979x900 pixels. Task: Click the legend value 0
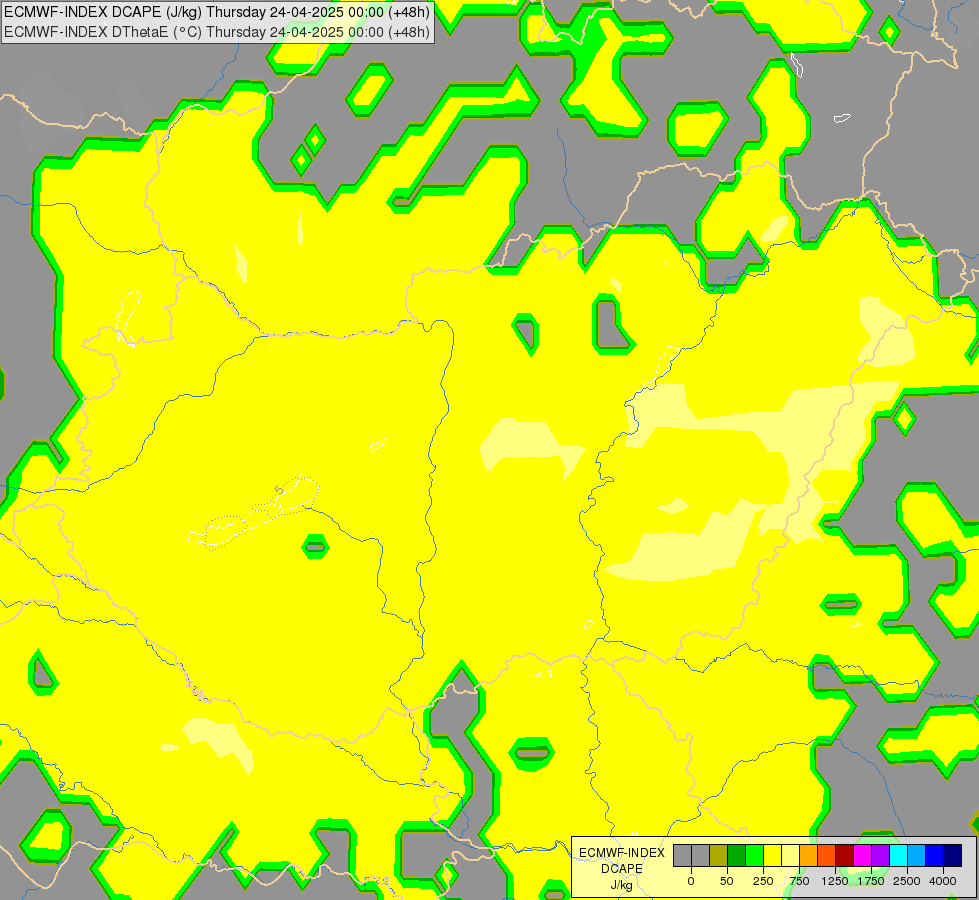691,881
